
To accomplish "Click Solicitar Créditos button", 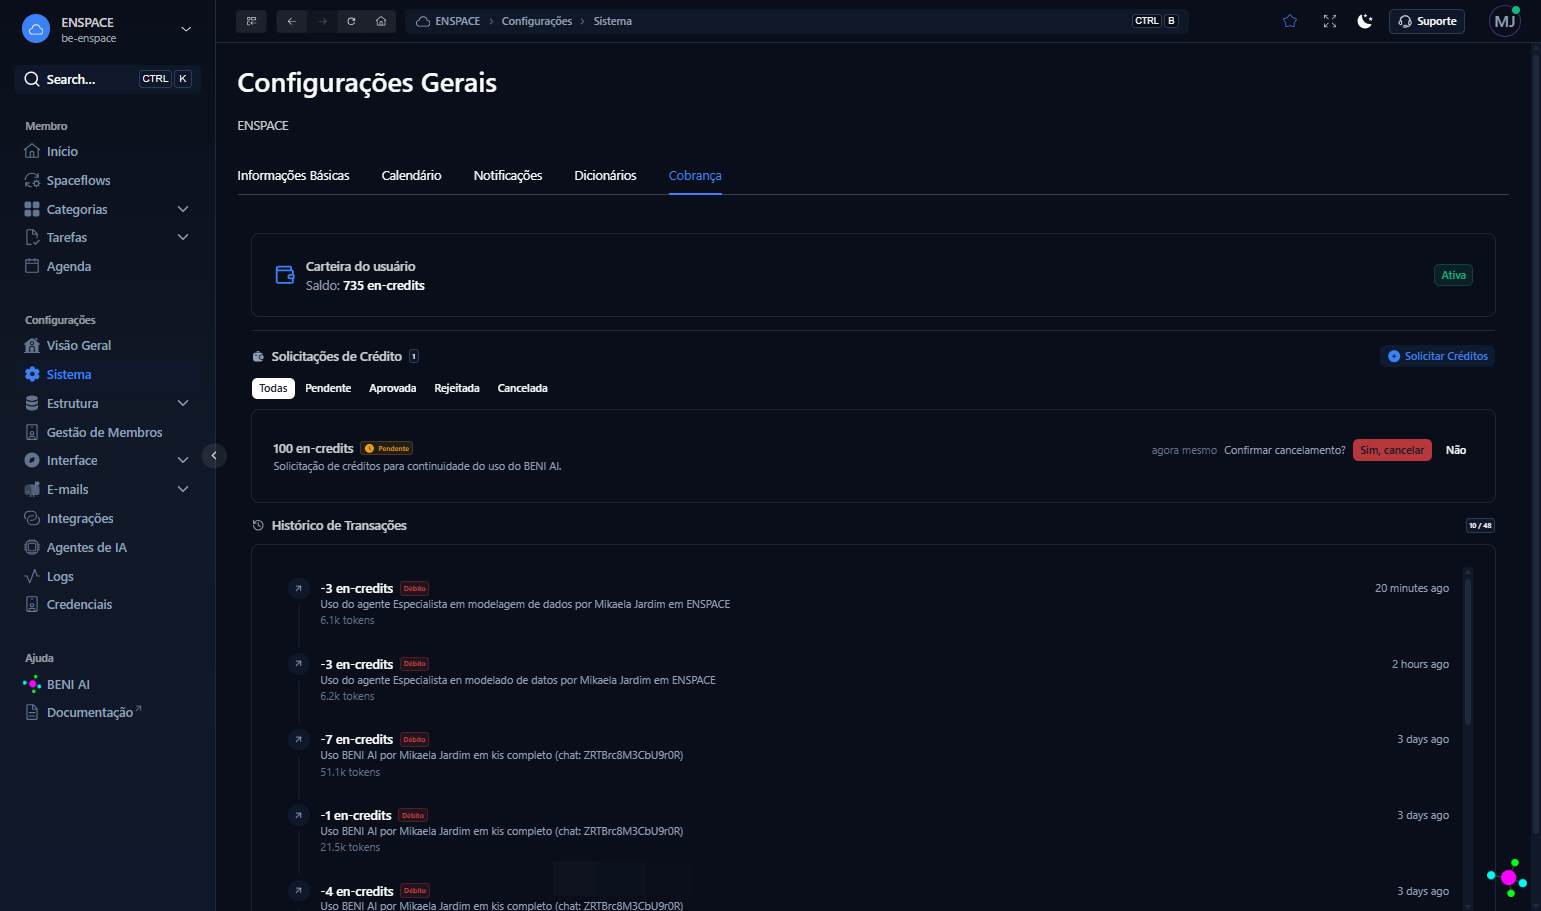I will coord(1437,356).
